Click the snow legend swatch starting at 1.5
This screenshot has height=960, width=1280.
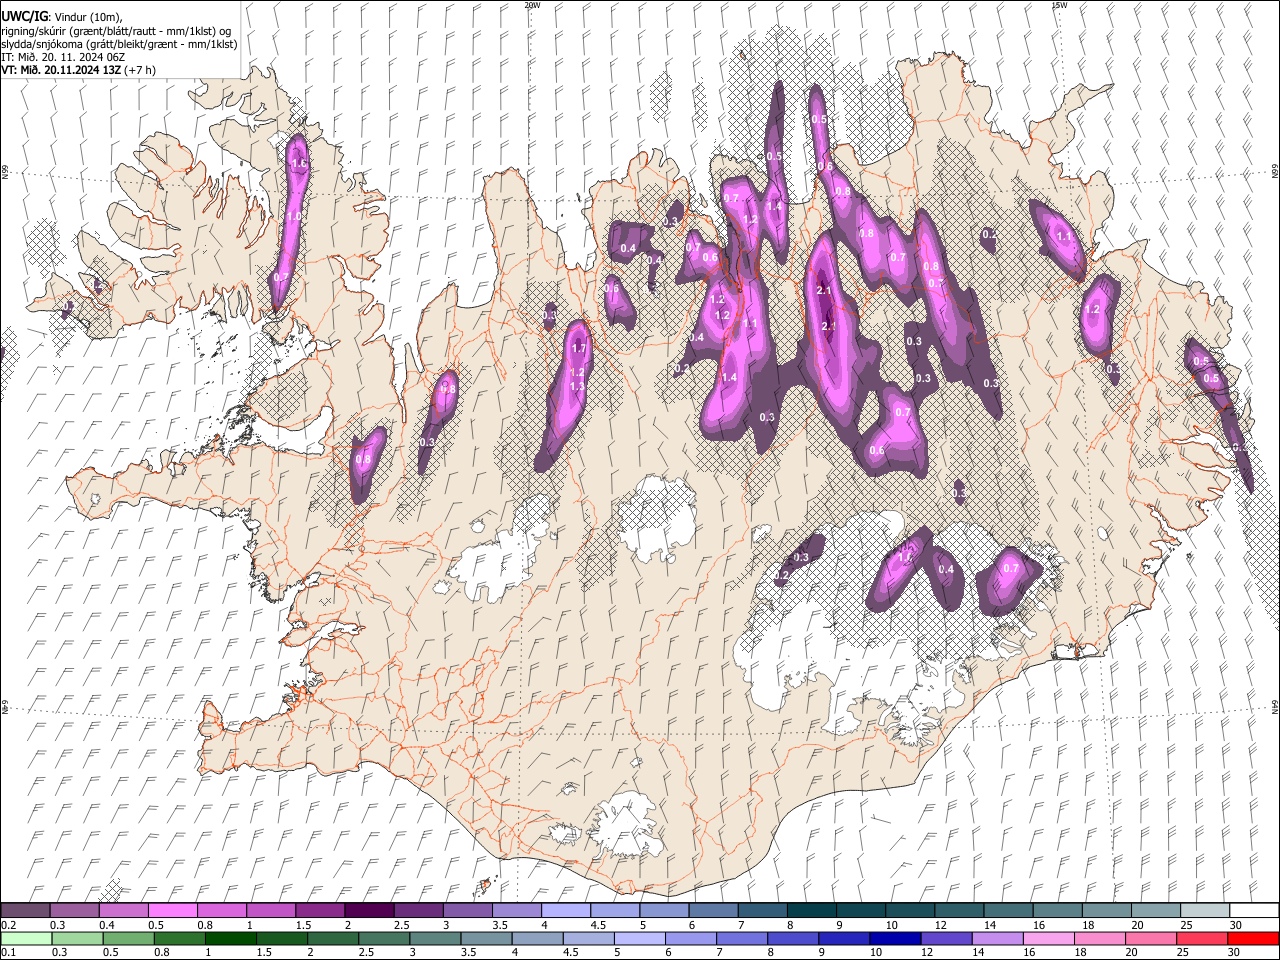320,910
